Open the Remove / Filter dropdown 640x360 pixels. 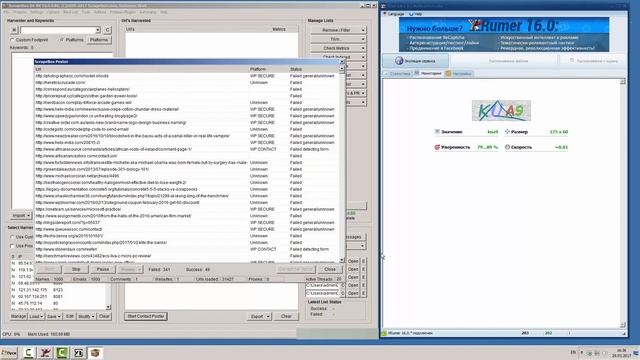[x=338, y=30]
